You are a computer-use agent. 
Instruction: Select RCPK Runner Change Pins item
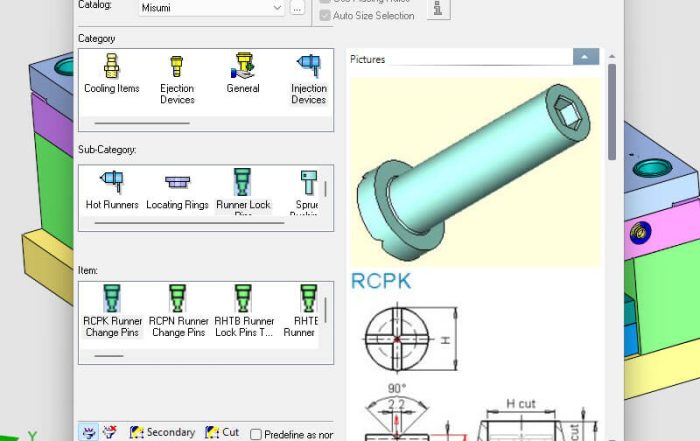pyautogui.click(x=112, y=310)
